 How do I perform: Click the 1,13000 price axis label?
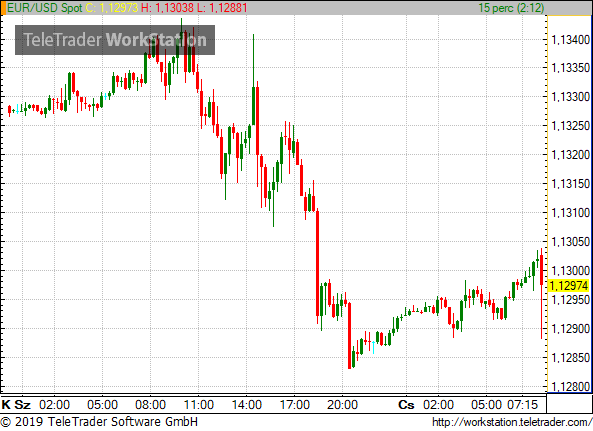click(x=570, y=271)
